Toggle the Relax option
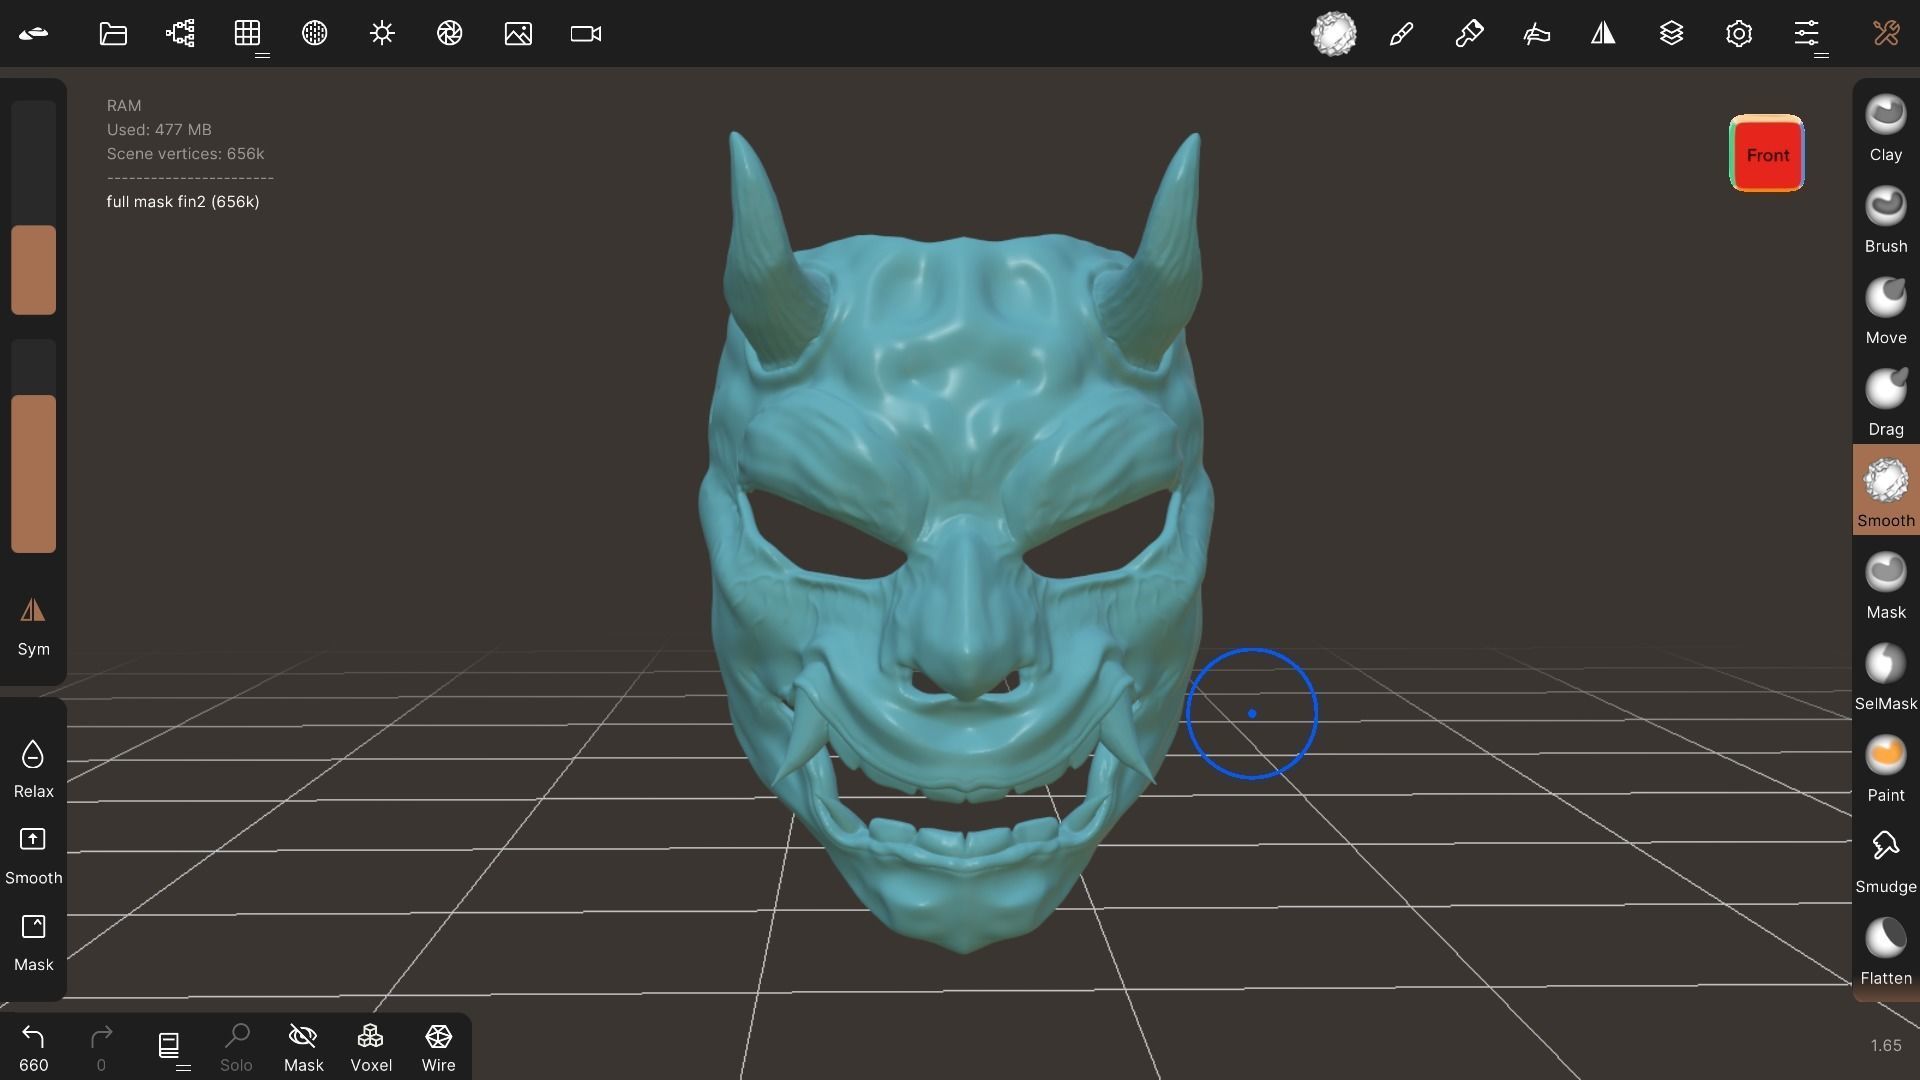This screenshot has height=1080, width=1920. pos(33,769)
